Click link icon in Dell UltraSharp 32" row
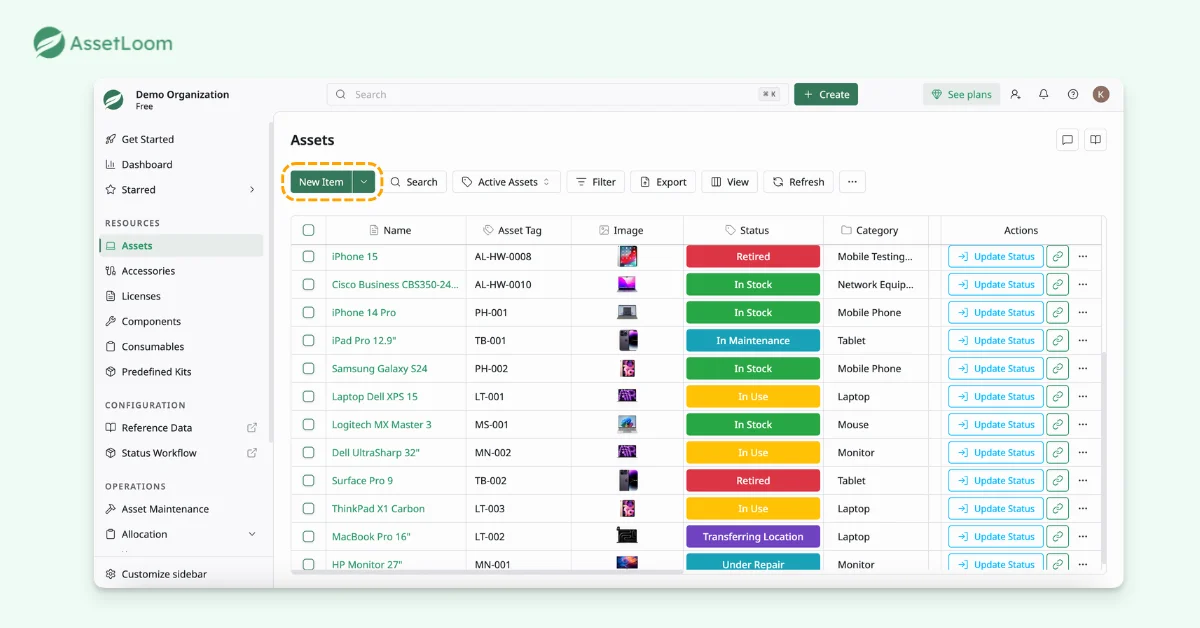 1058,453
